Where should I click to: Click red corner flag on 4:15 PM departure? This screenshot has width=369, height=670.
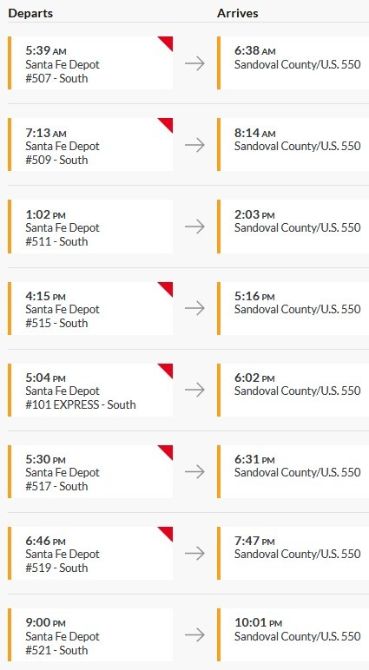pos(167,288)
